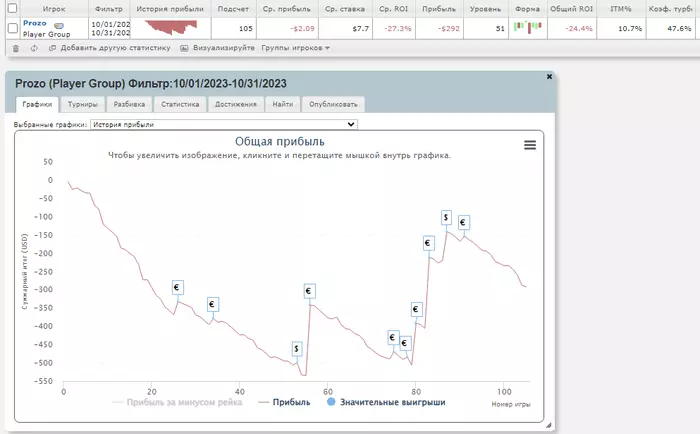This screenshot has height=434, width=700.
Task: Click the copy icon before Добавить другую статистику
Action: [52, 48]
